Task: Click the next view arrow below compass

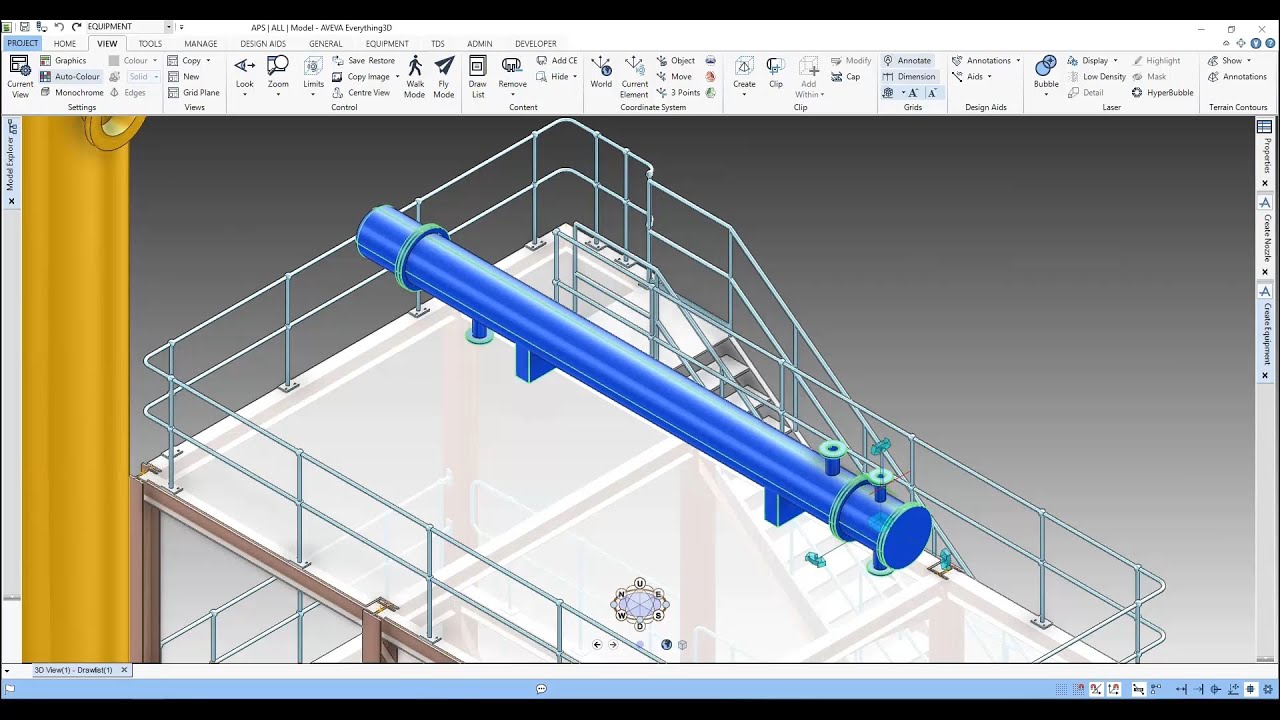Action: (x=613, y=645)
